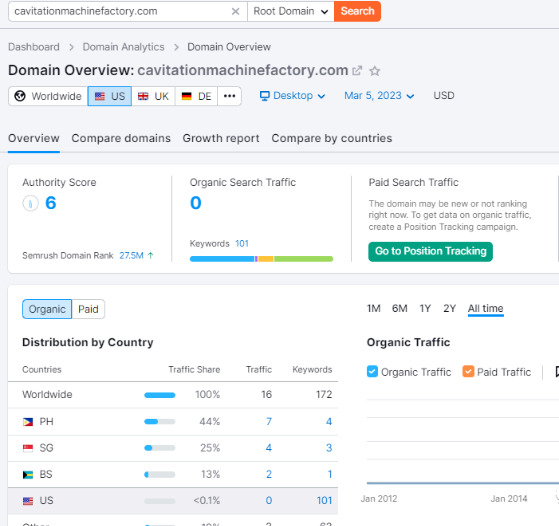Click SG traffic share bar 25%

click(160, 448)
